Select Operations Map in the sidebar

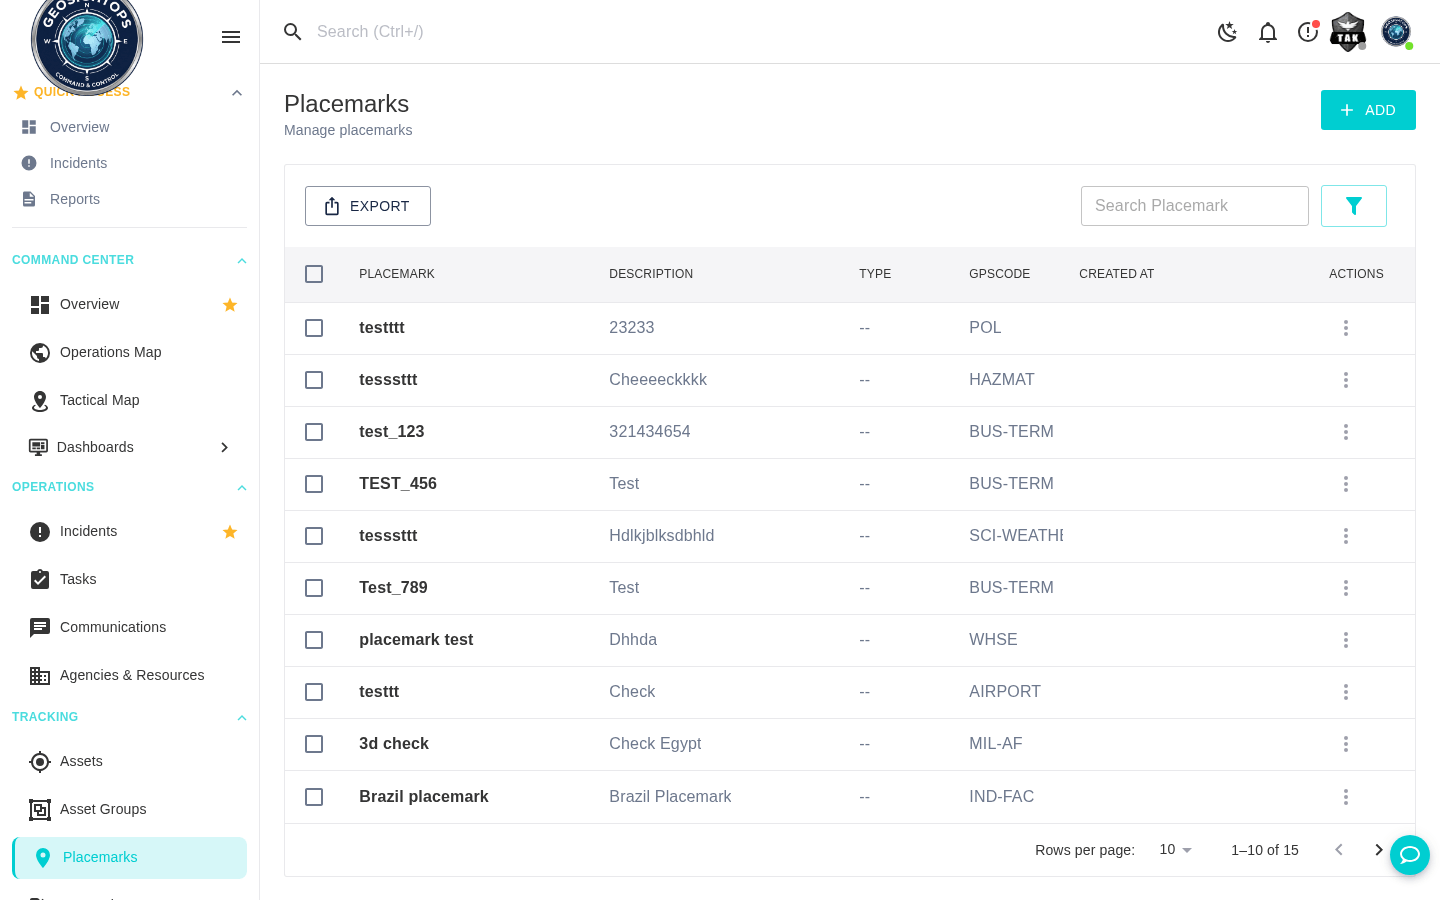tap(110, 352)
